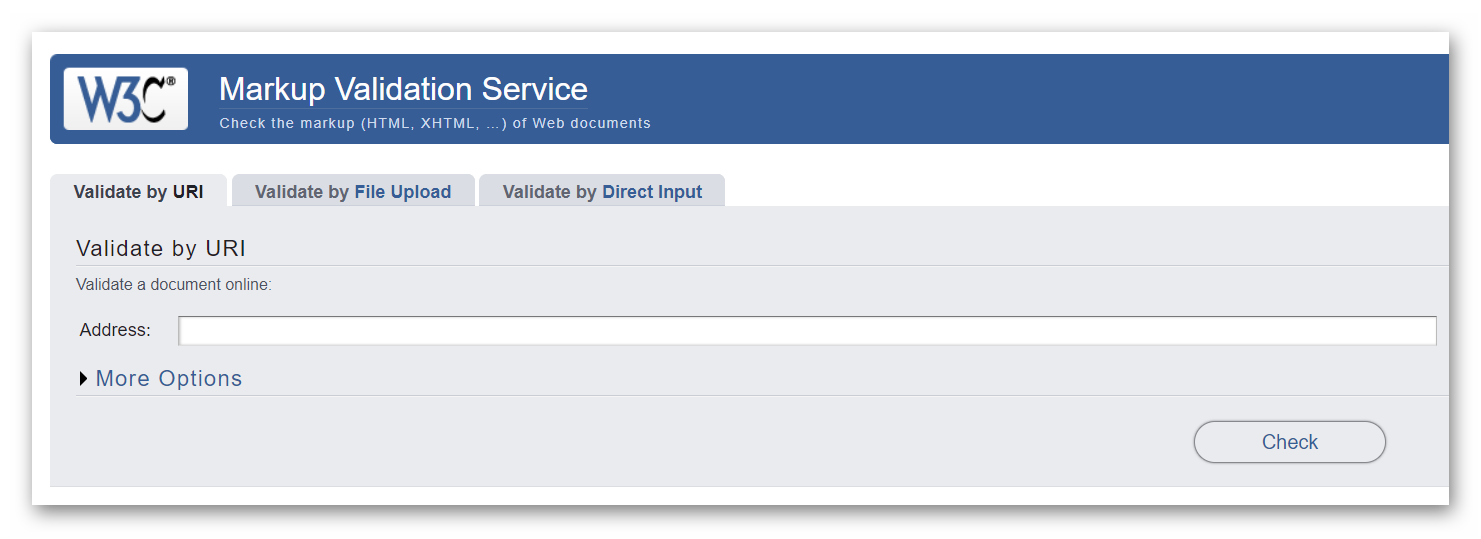Click the blue header banner beside the title
The width and height of the screenshot is (1481, 539).
[x=1000, y=99]
